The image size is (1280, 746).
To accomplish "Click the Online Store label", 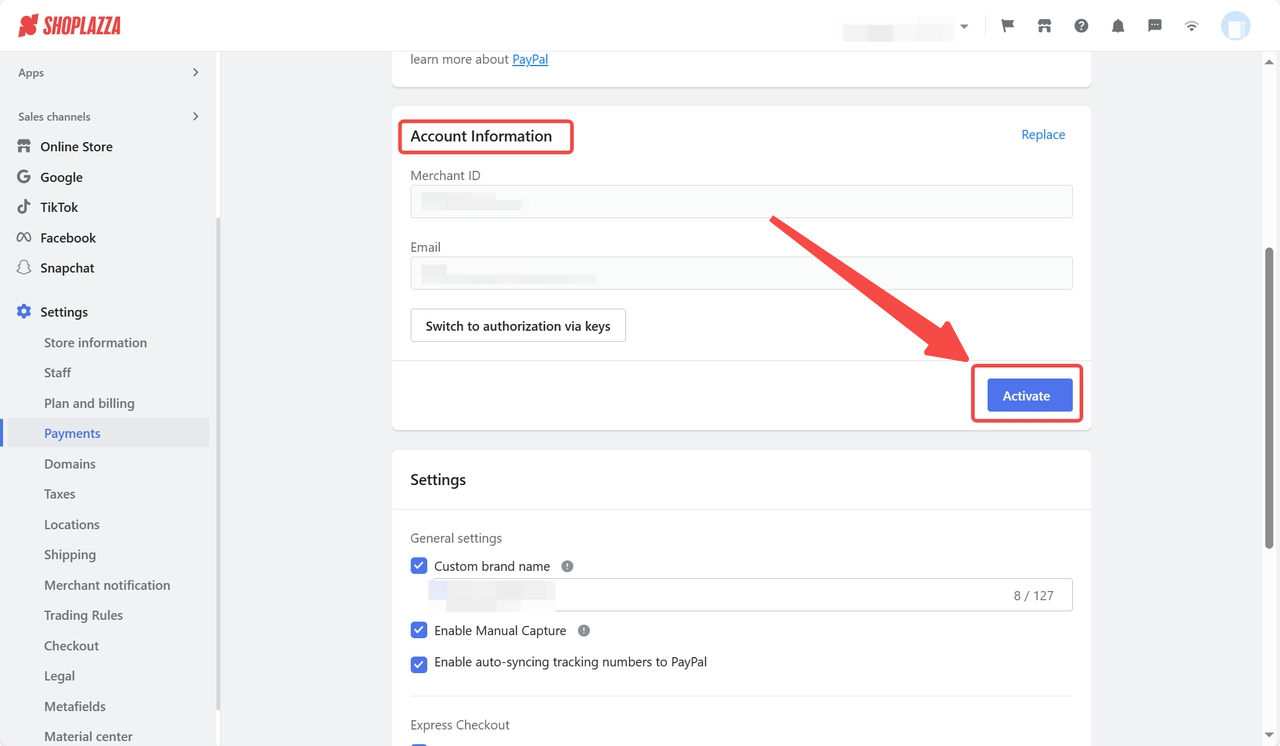I will click(x=76, y=147).
